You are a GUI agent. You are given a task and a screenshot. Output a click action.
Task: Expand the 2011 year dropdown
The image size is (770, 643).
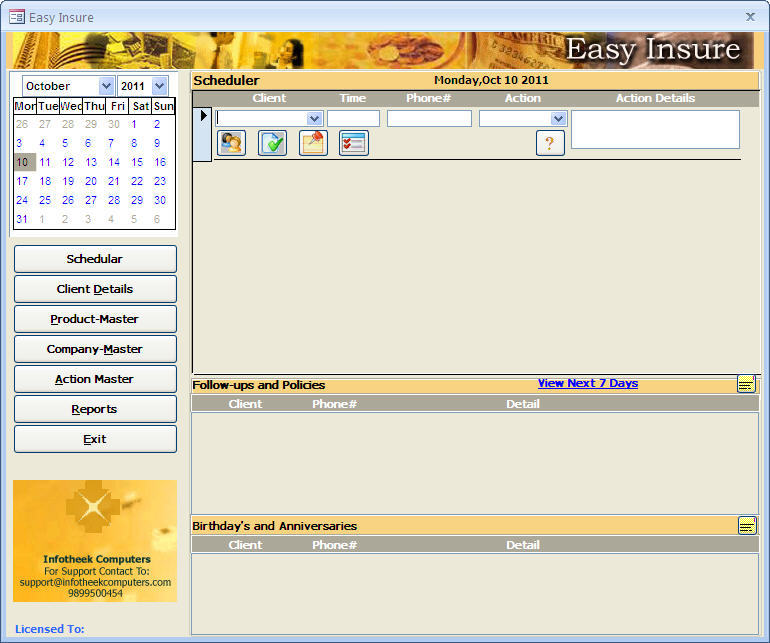click(x=159, y=86)
